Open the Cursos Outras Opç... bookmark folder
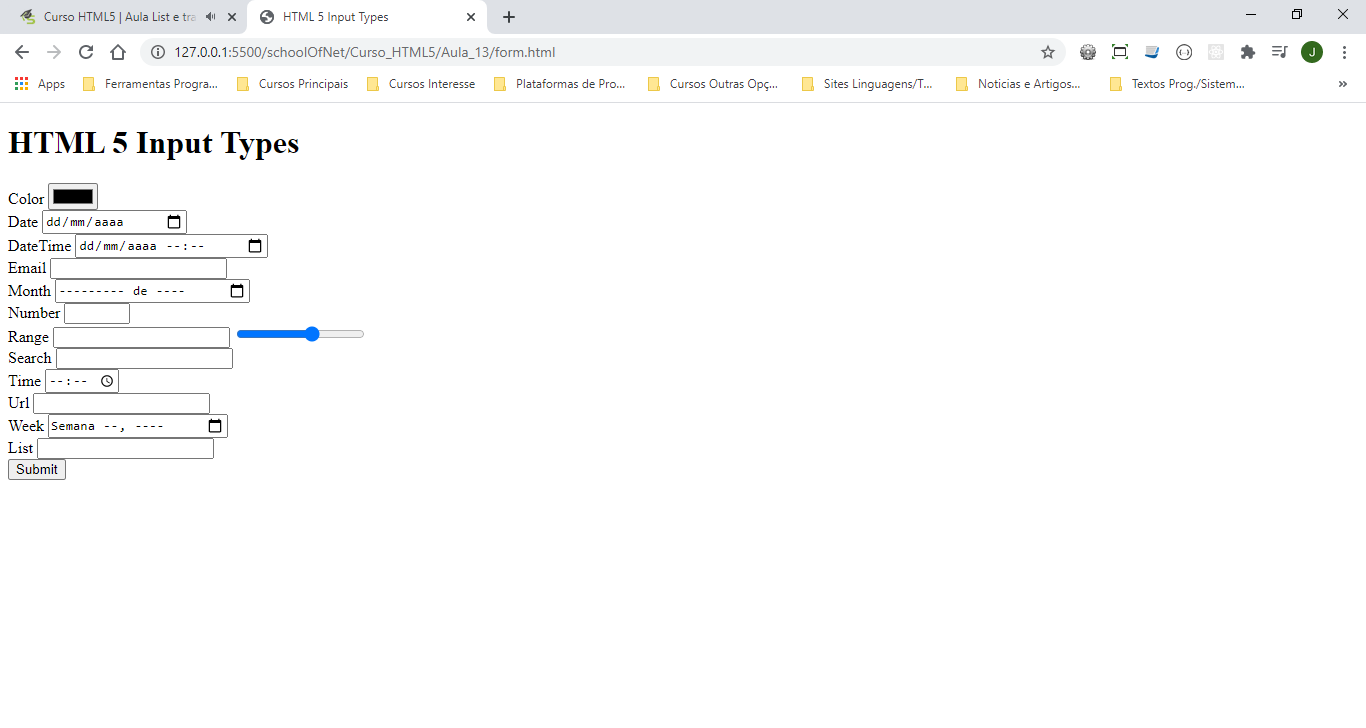Viewport: 1366px width, 728px height. [x=713, y=84]
